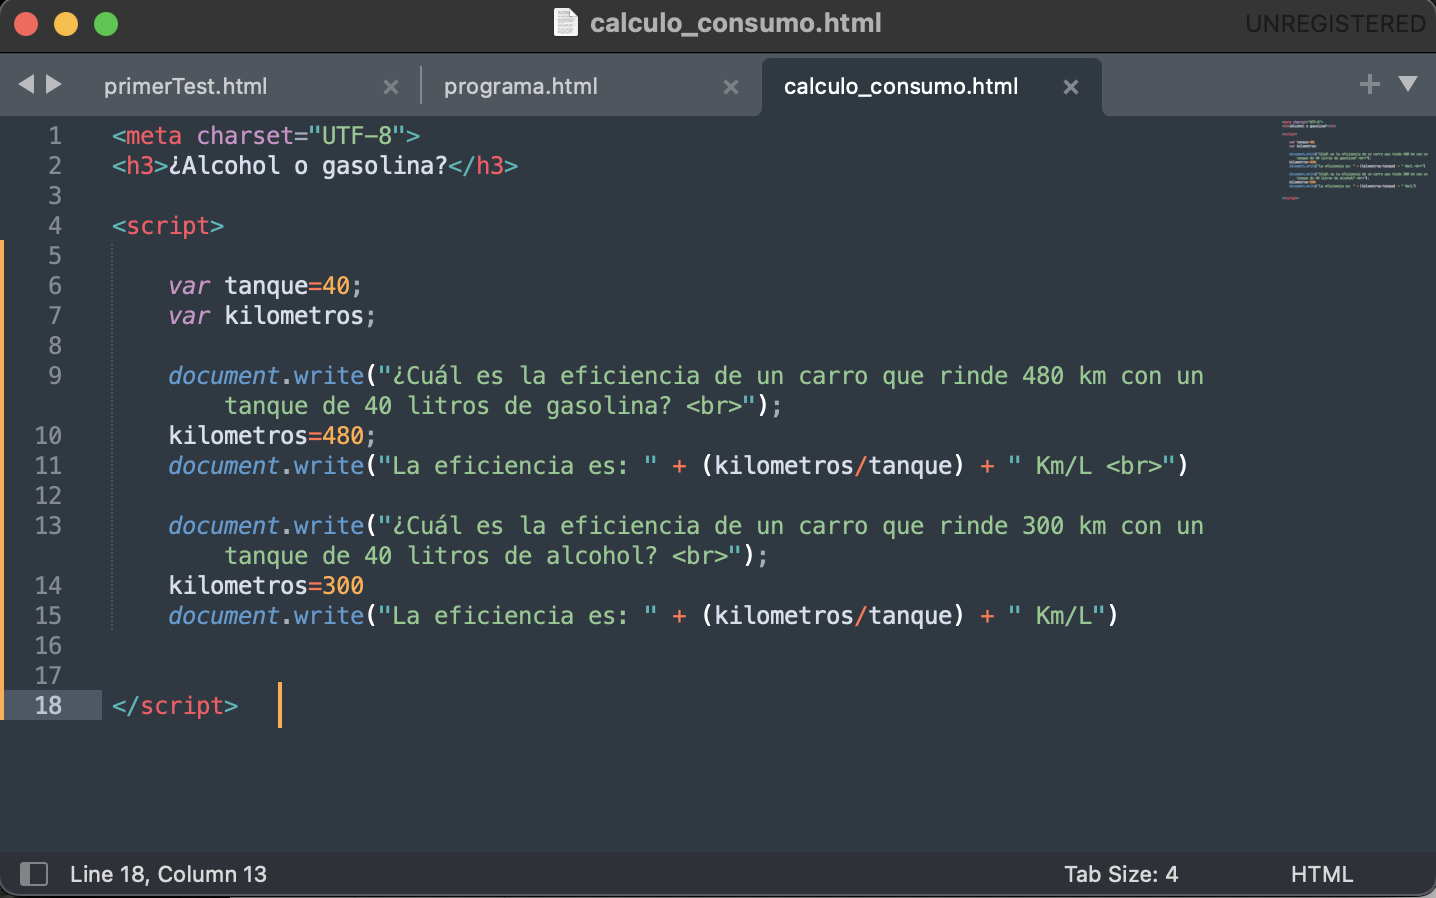Click the 'var tanque=40;' line
The image size is (1436, 898).
[265, 286]
